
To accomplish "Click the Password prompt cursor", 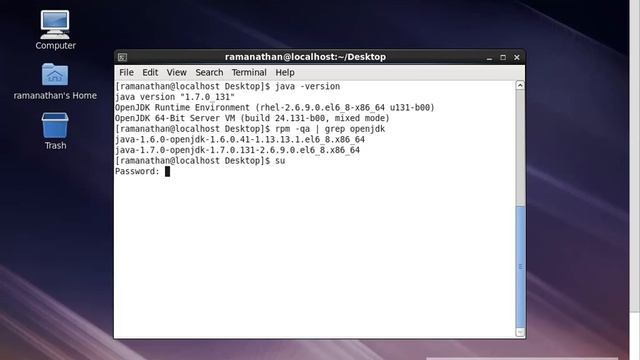I will 167,171.
